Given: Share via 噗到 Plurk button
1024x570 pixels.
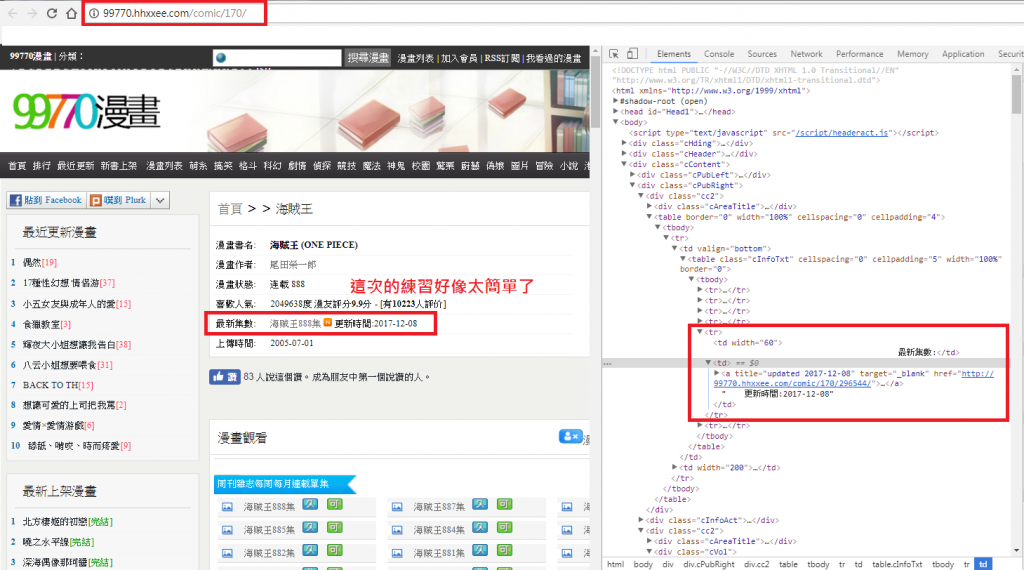Looking at the screenshot, I should [118, 200].
